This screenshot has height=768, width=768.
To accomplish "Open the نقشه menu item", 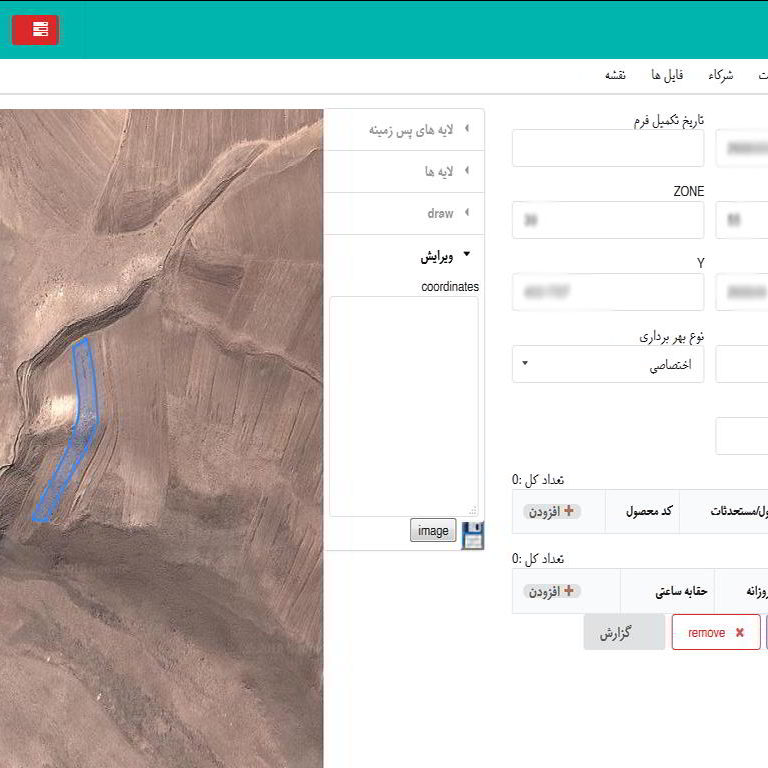I will tap(615, 76).
